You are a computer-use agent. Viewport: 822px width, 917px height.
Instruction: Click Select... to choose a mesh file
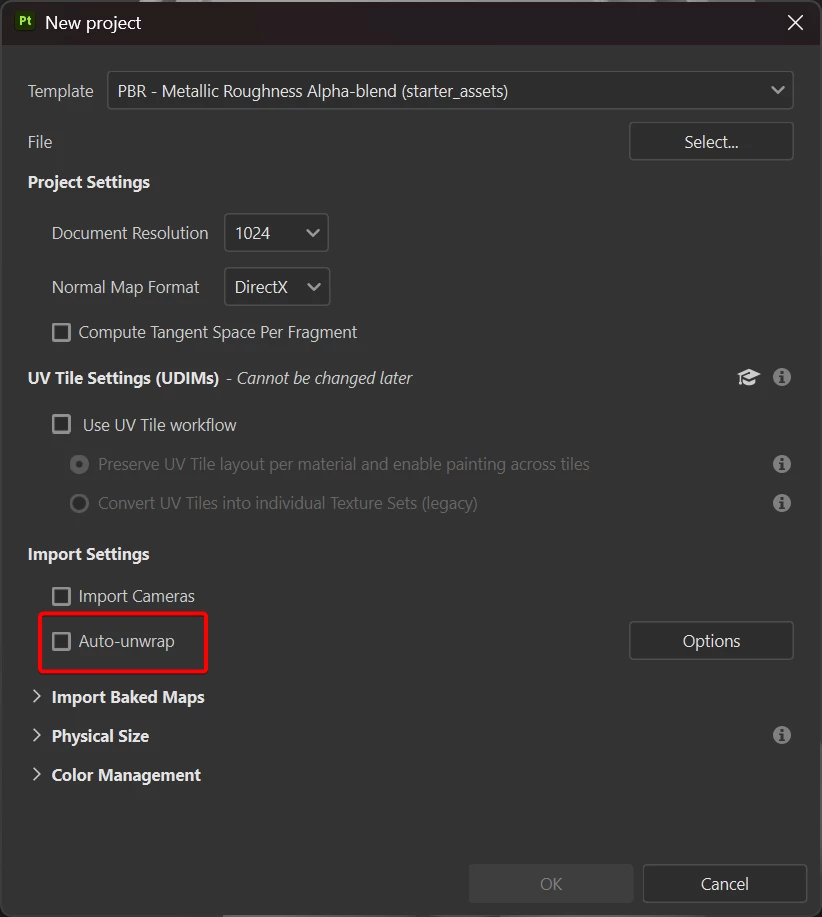[x=711, y=142]
